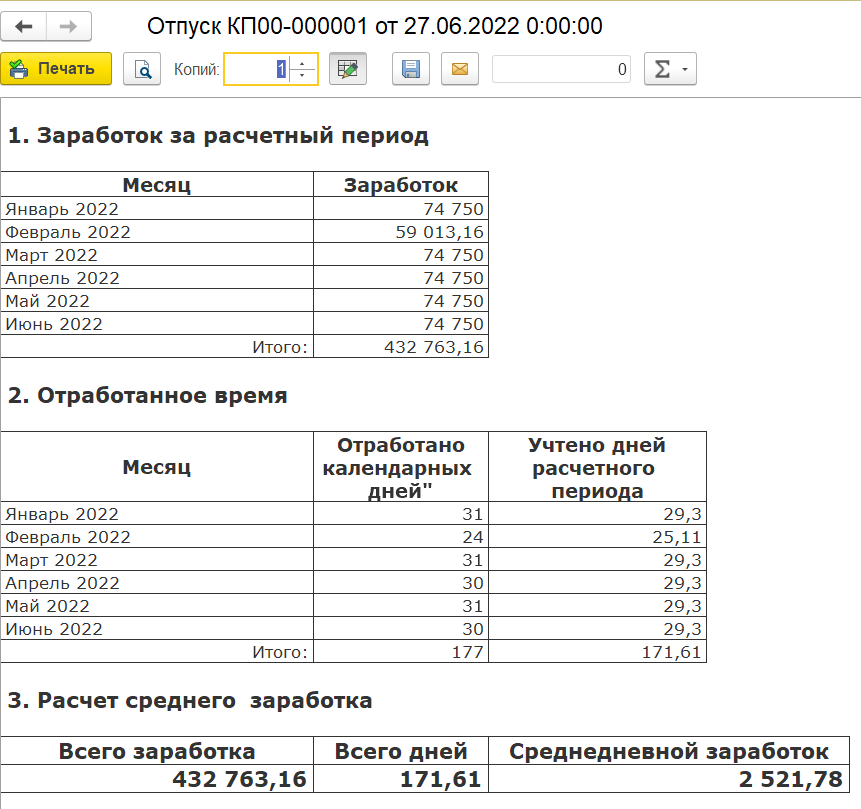Send by email with the envelope icon
861x809 pixels.
click(x=460, y=69)
